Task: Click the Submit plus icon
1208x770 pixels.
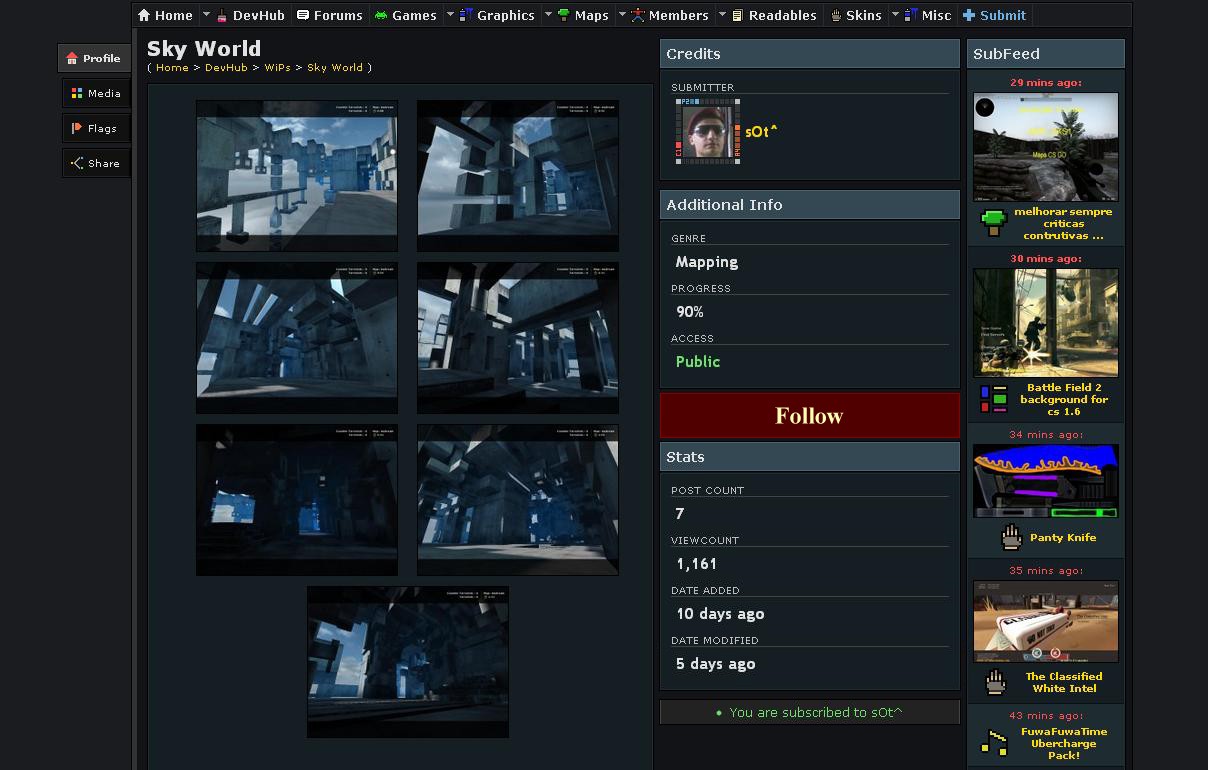Action: (x=969, y=15)
